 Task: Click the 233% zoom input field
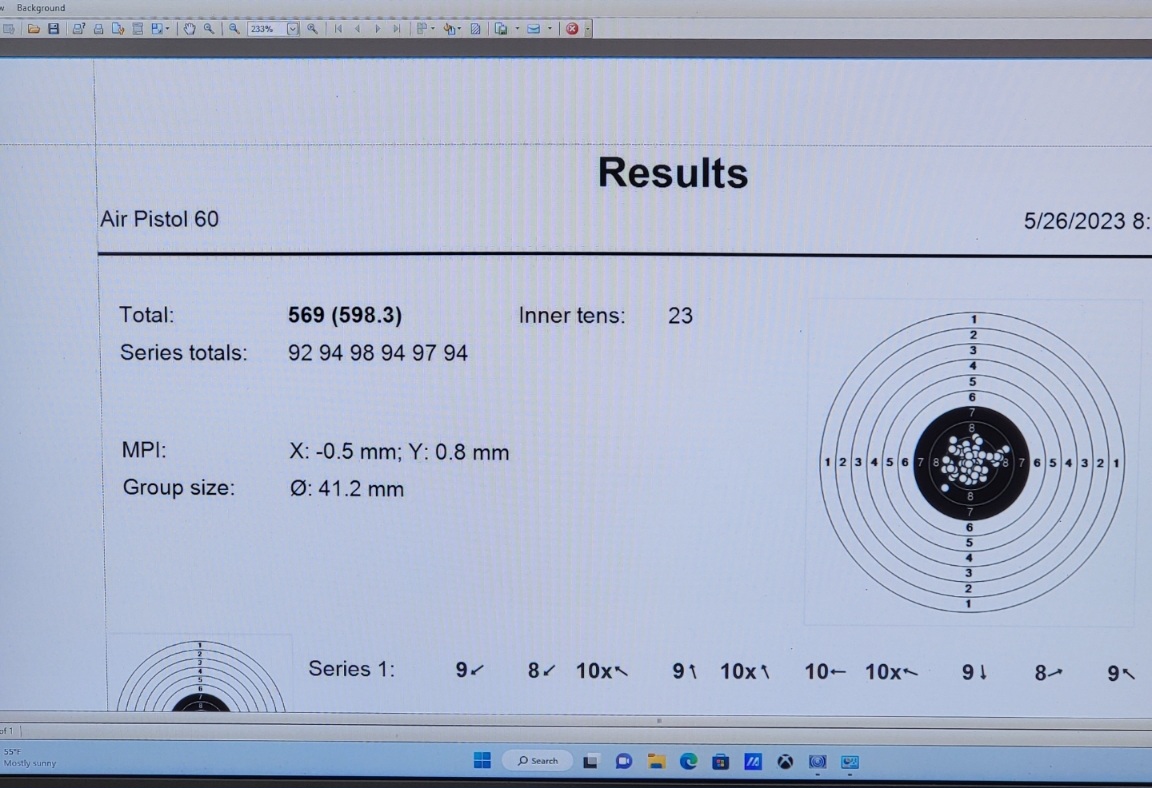[x=267, y=29]
